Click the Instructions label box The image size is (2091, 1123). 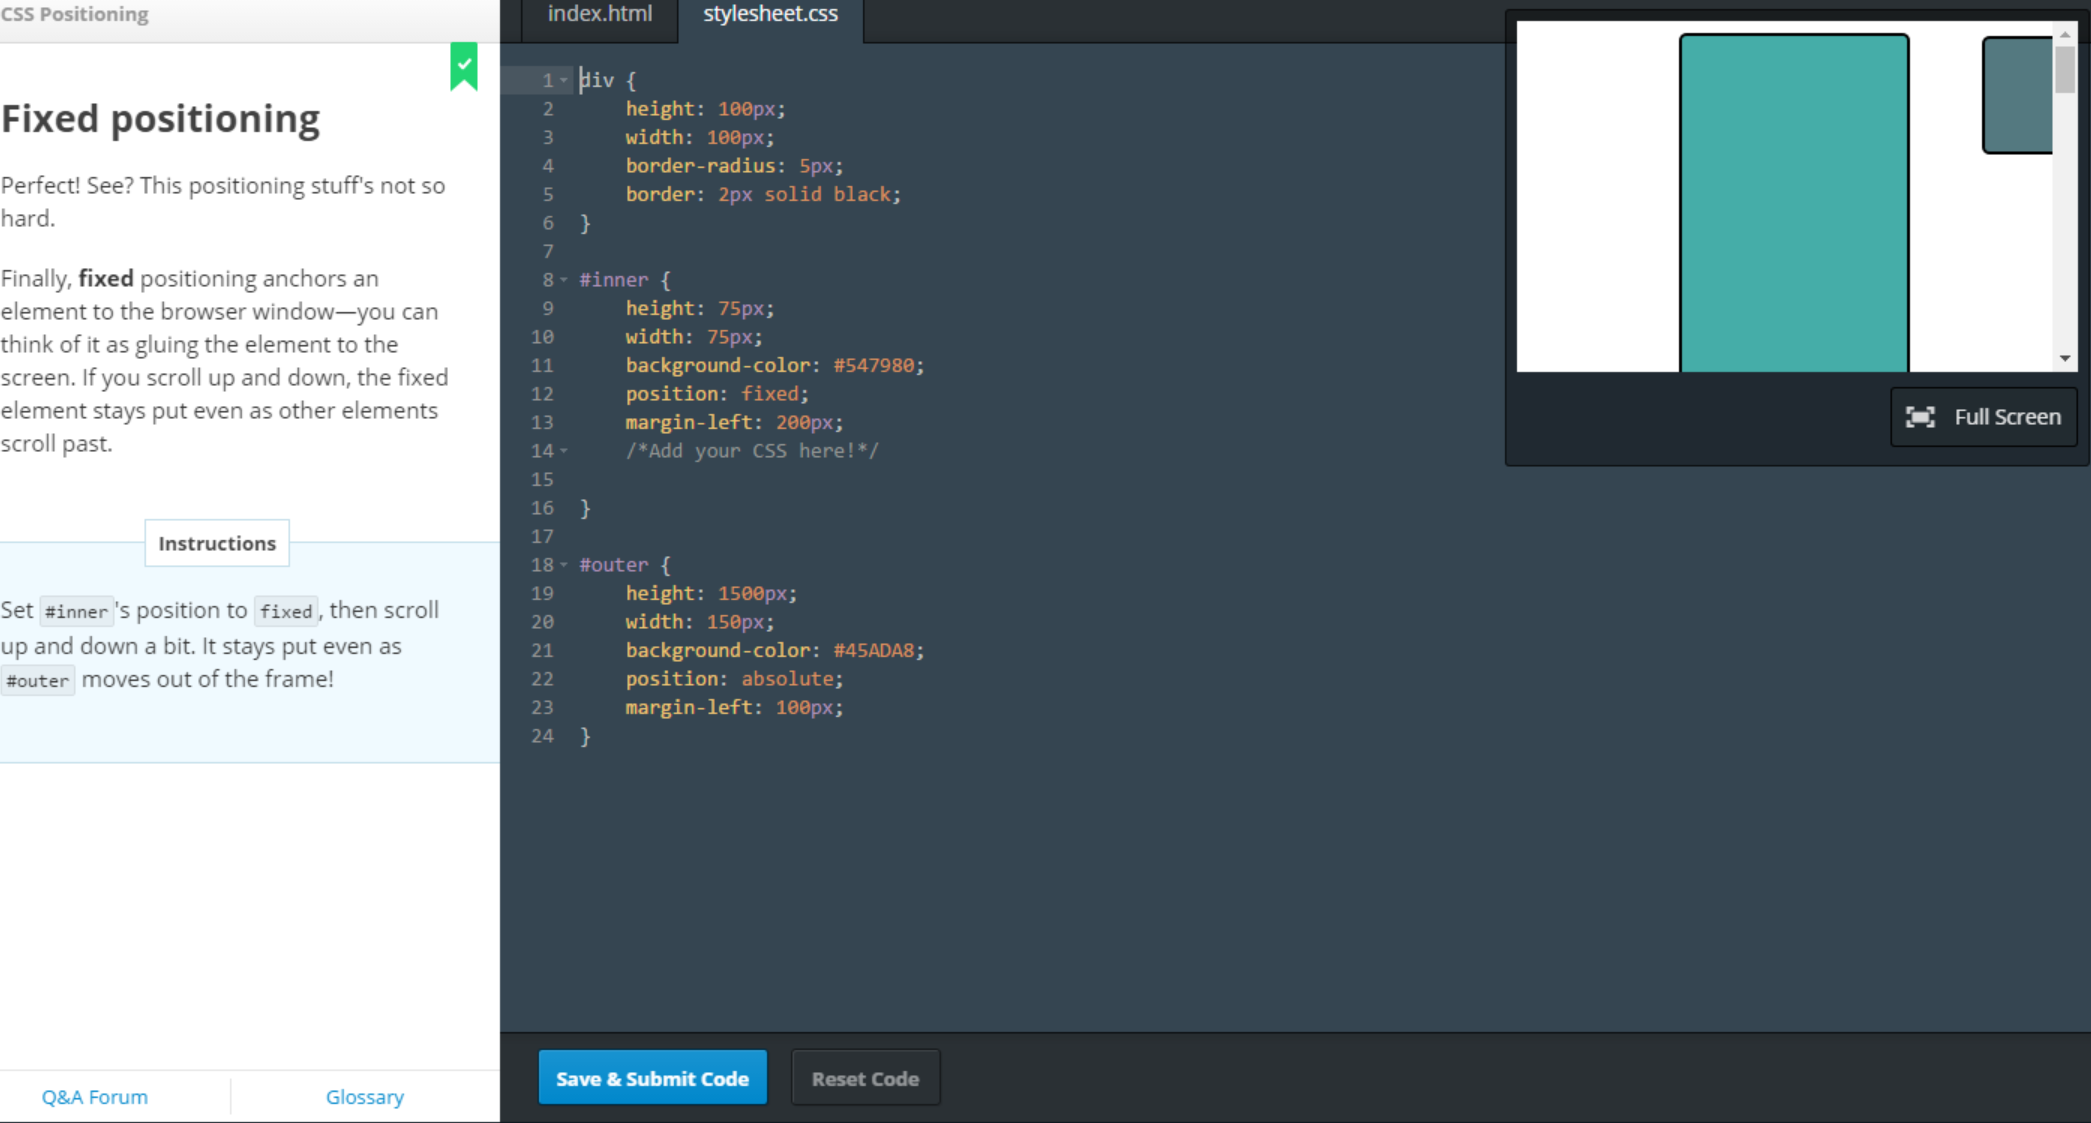(x=217, y=543)
